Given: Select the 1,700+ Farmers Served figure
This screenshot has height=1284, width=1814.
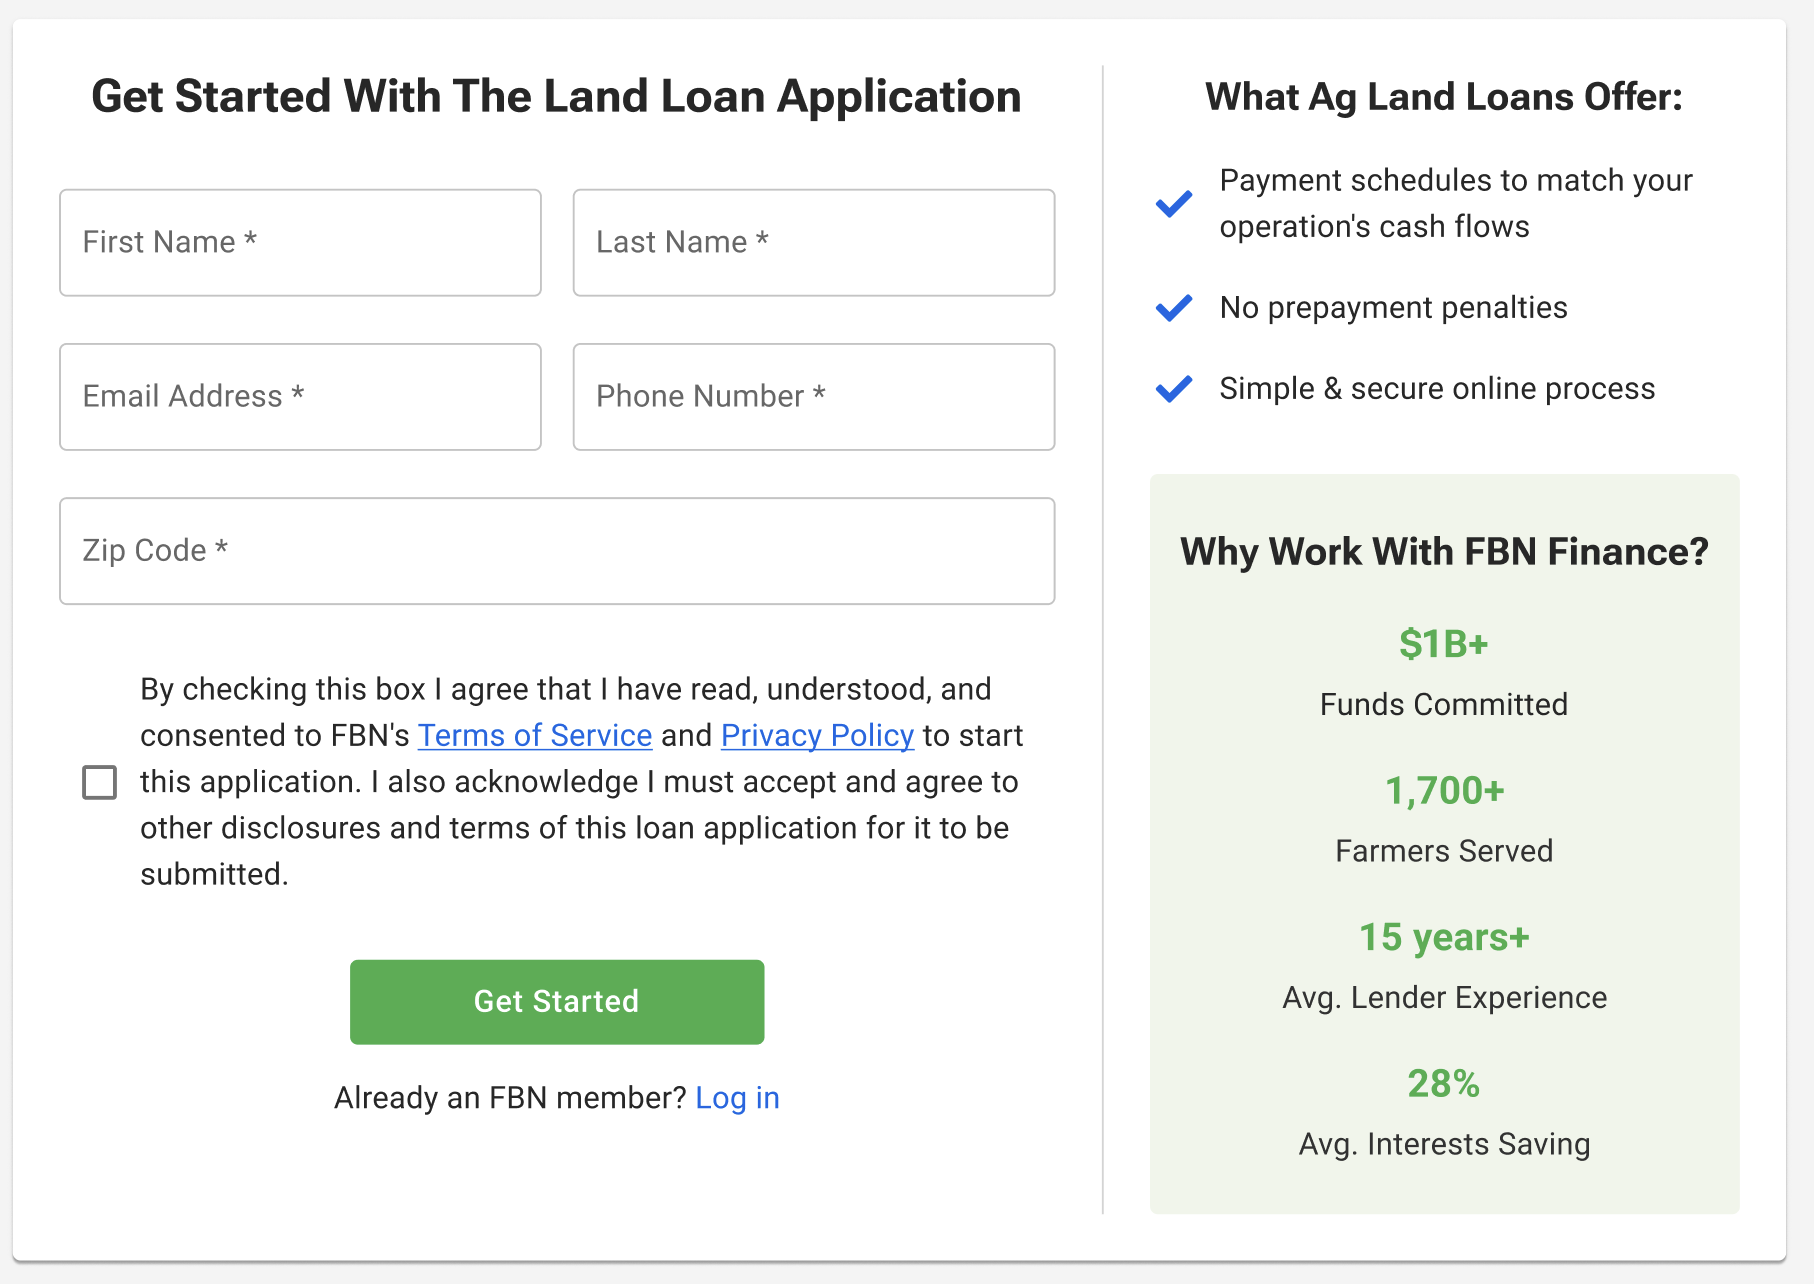Looking at the screenshot, I should point(1443,791).
